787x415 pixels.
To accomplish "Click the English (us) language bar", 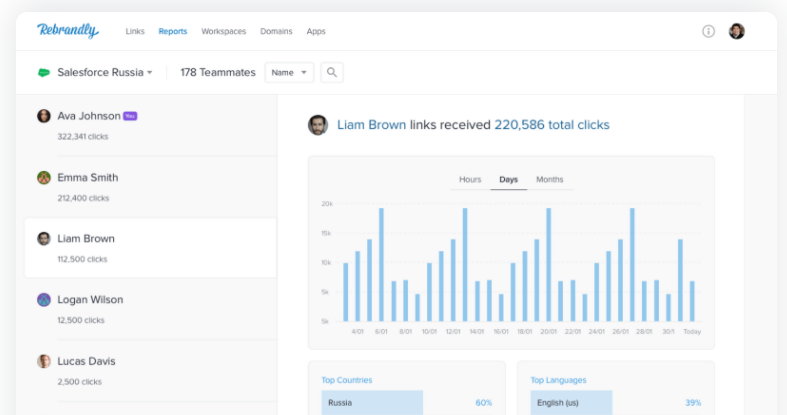I will 571,402.
